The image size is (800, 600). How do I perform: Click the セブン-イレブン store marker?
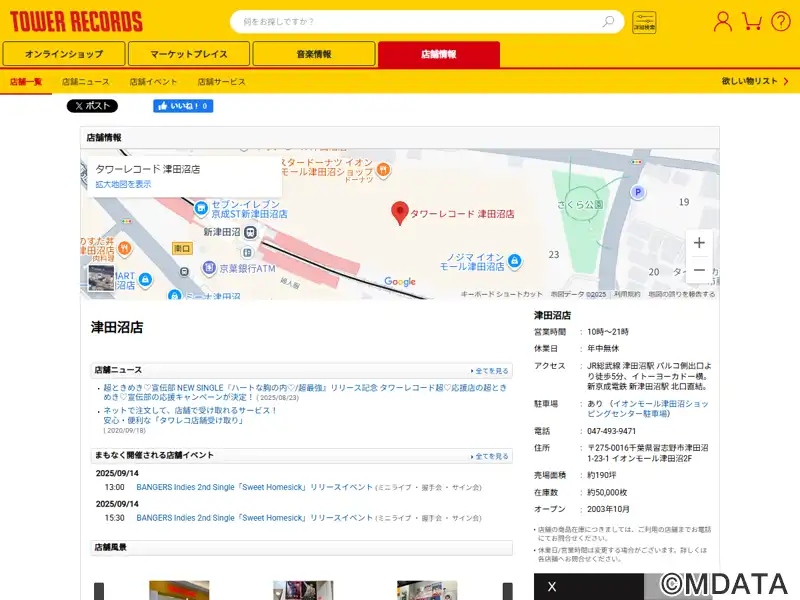point(201,208)
